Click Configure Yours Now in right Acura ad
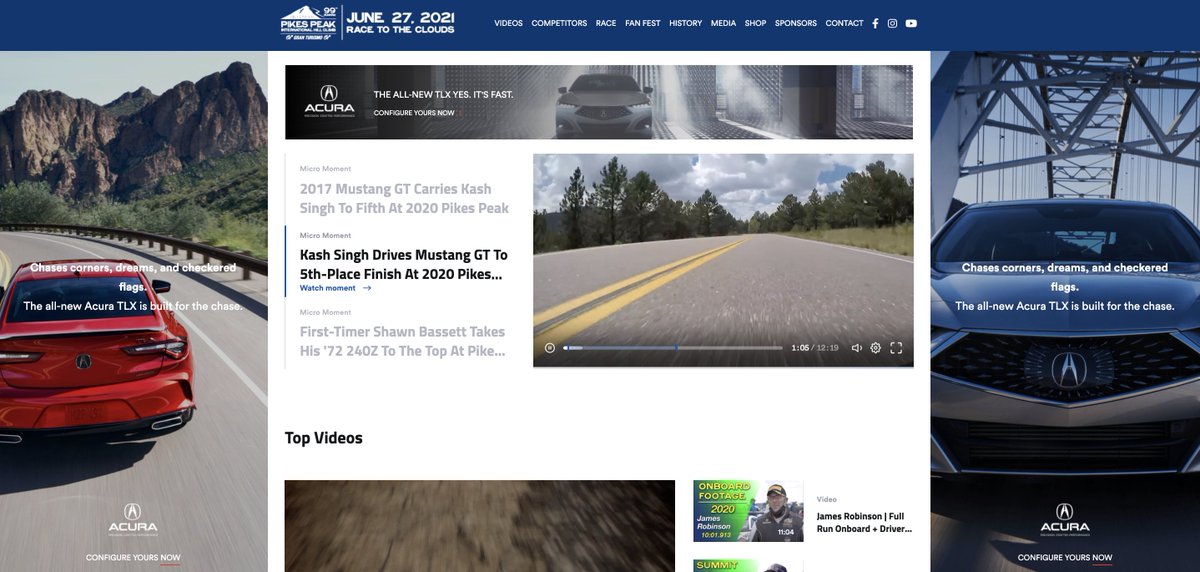This screenshot has height=572, width=1200. point(1065,557)
